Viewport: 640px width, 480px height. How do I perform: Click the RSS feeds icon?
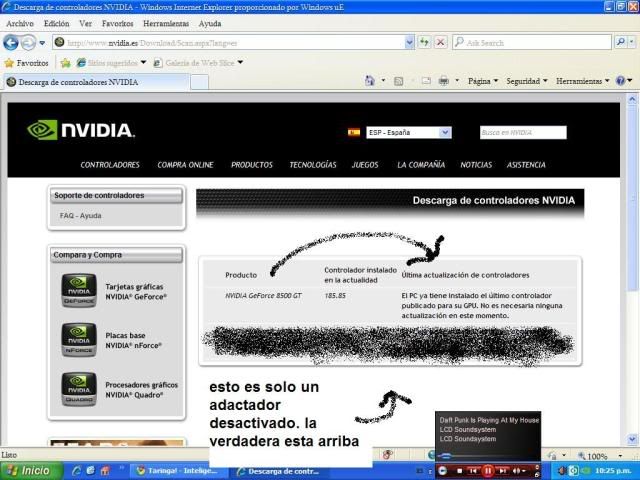(x=398, y=81)
